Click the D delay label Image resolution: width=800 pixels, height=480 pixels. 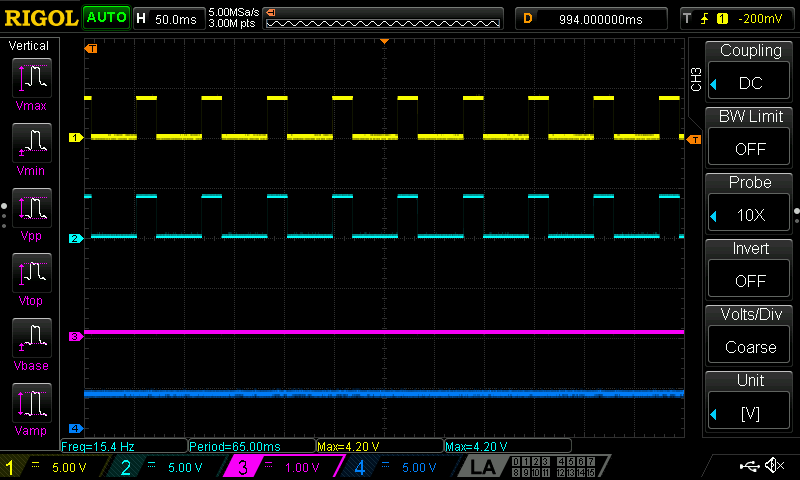528,19
